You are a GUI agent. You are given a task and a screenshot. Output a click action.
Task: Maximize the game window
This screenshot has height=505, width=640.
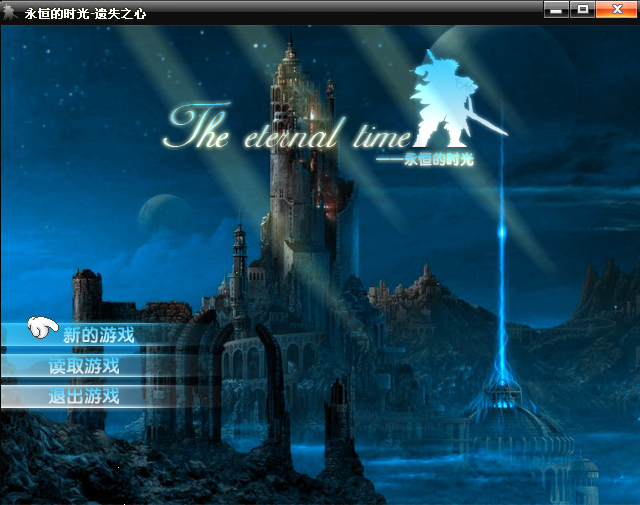tap(582, 9)
